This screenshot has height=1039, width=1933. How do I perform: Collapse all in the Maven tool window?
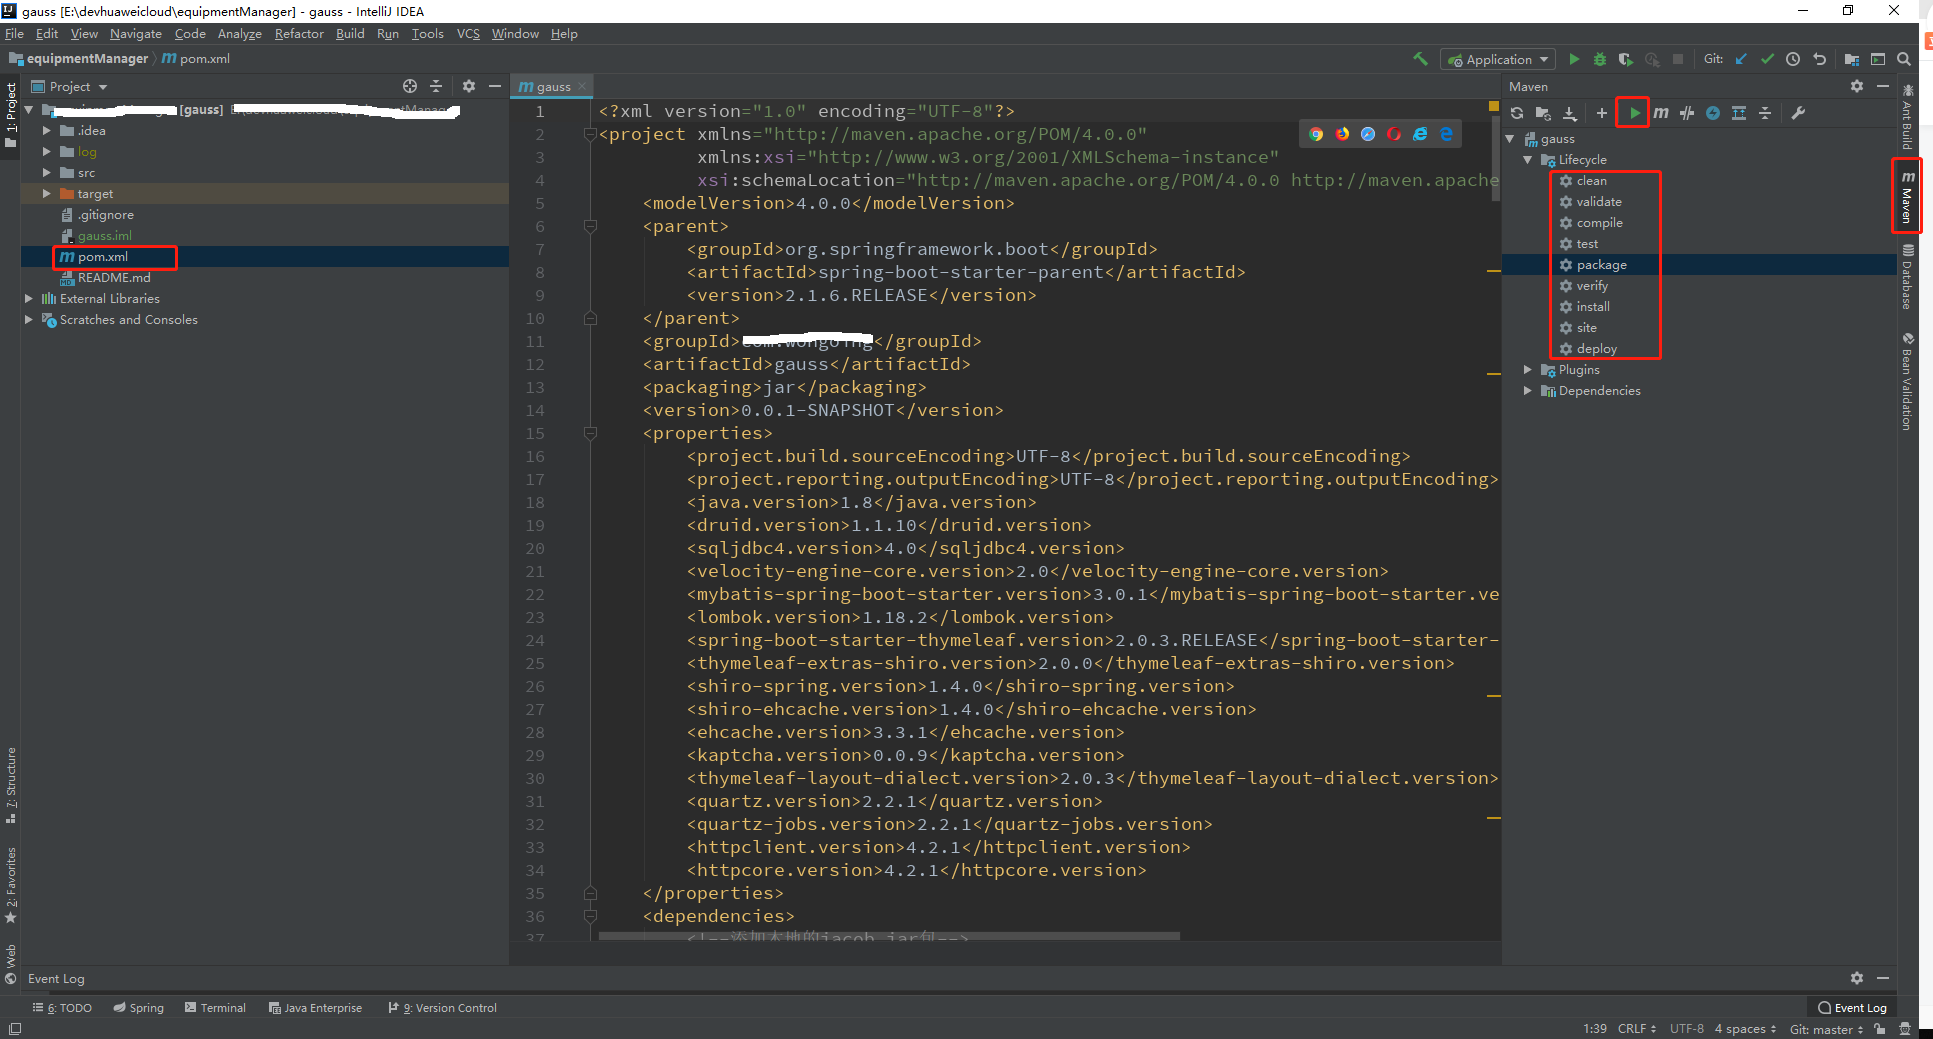(1765, 113)
